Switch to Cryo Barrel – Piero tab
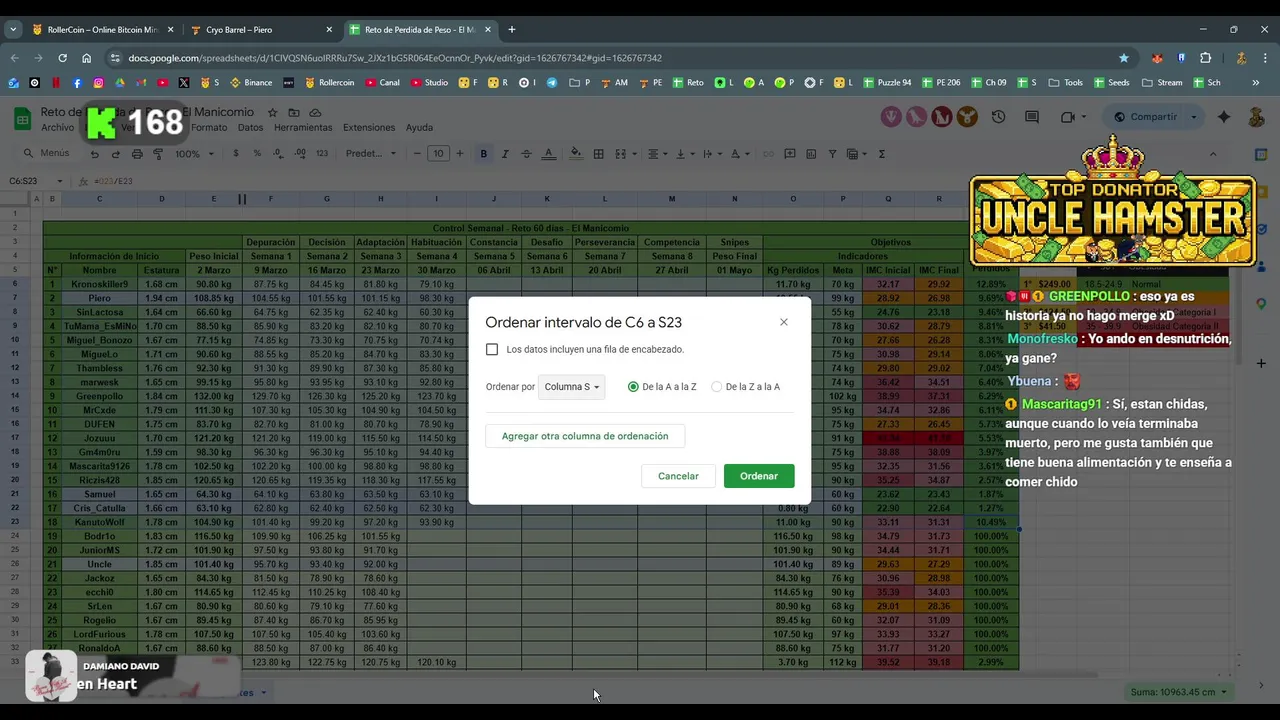Viewport: 1280px width, 720px height. click(x=262, y=30)
